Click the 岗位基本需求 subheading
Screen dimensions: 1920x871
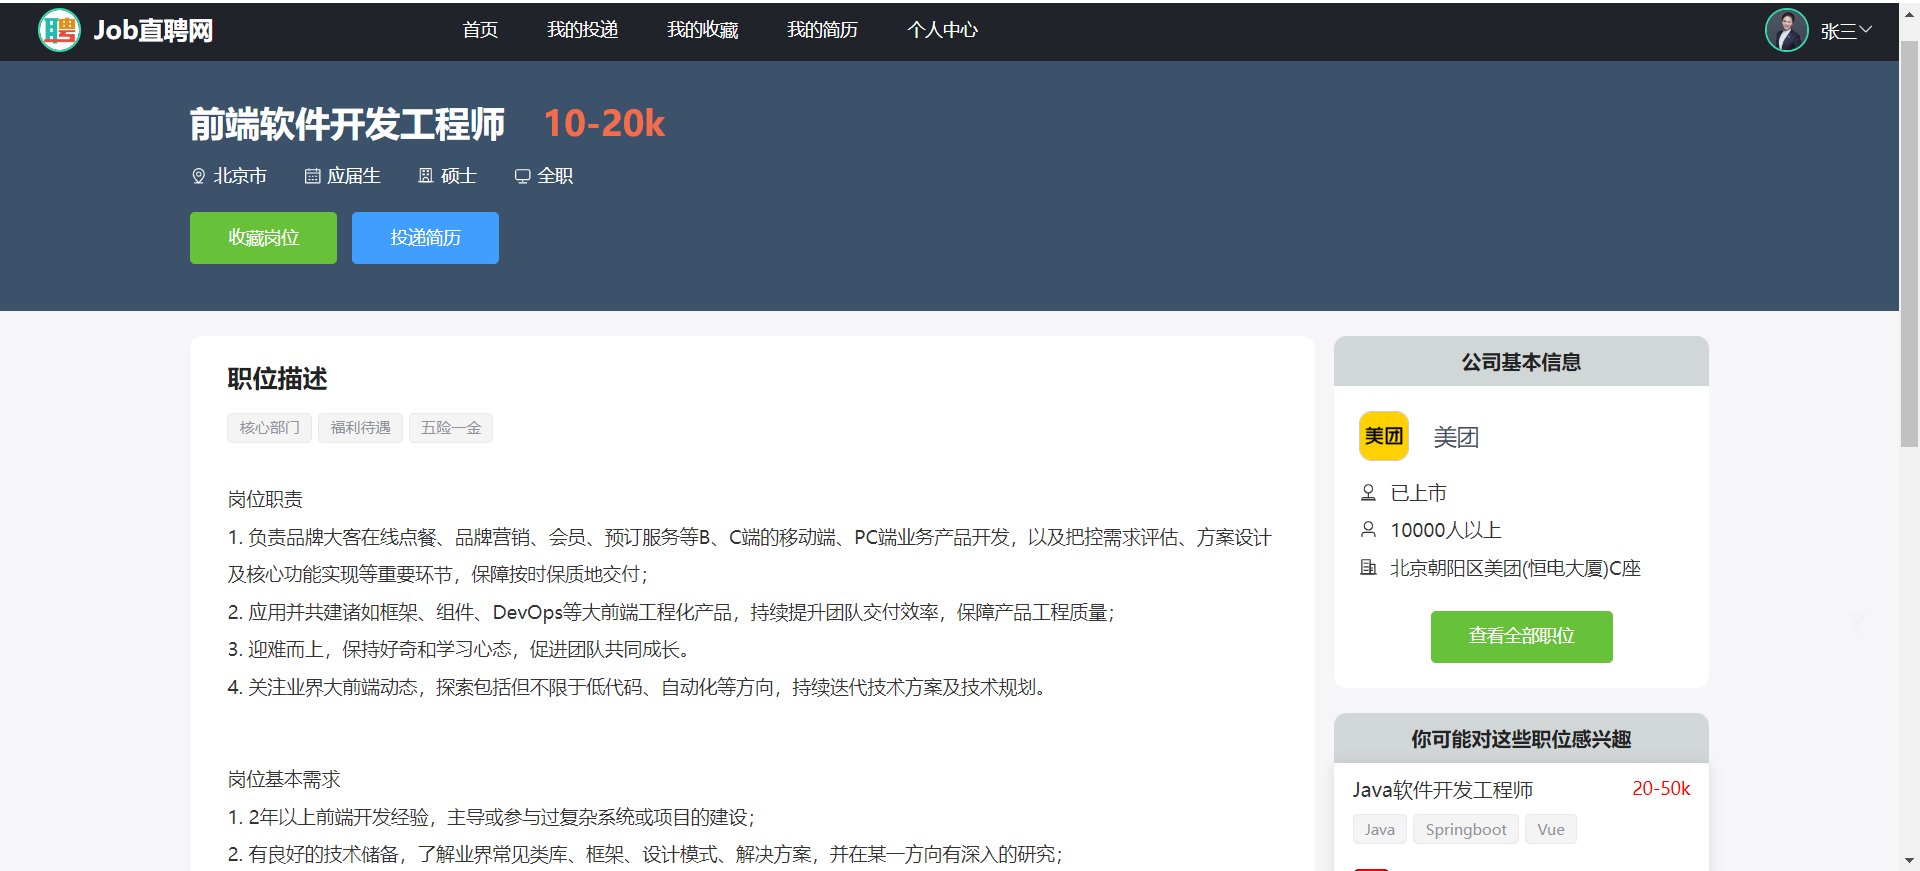pyautogui.click(x=284, y=779)
